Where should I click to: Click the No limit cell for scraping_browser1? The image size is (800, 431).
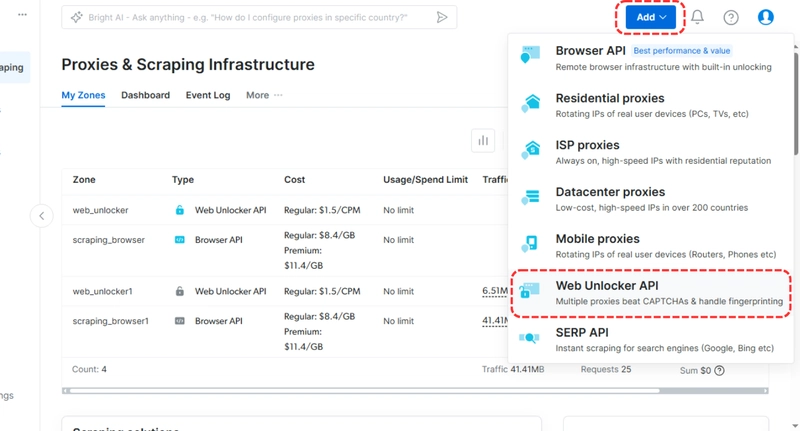click(x=398, y=321)
